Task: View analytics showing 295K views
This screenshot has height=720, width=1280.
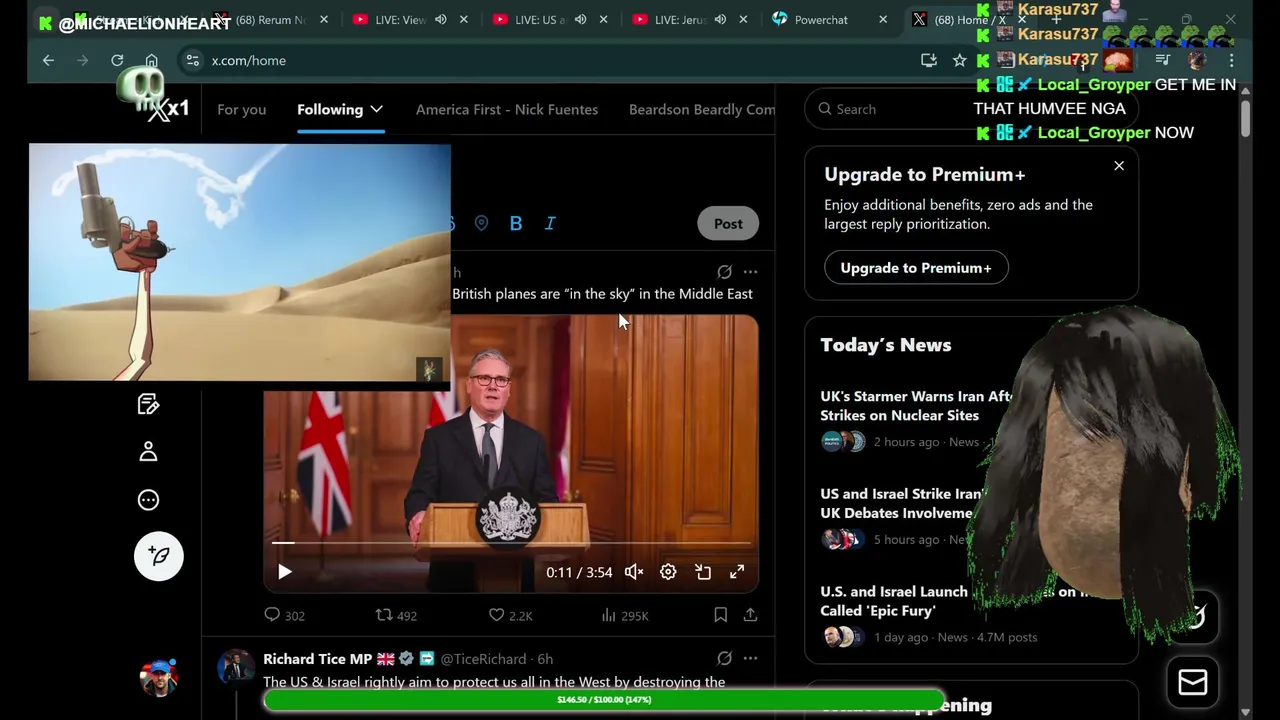Action: [x=625, y=615]
